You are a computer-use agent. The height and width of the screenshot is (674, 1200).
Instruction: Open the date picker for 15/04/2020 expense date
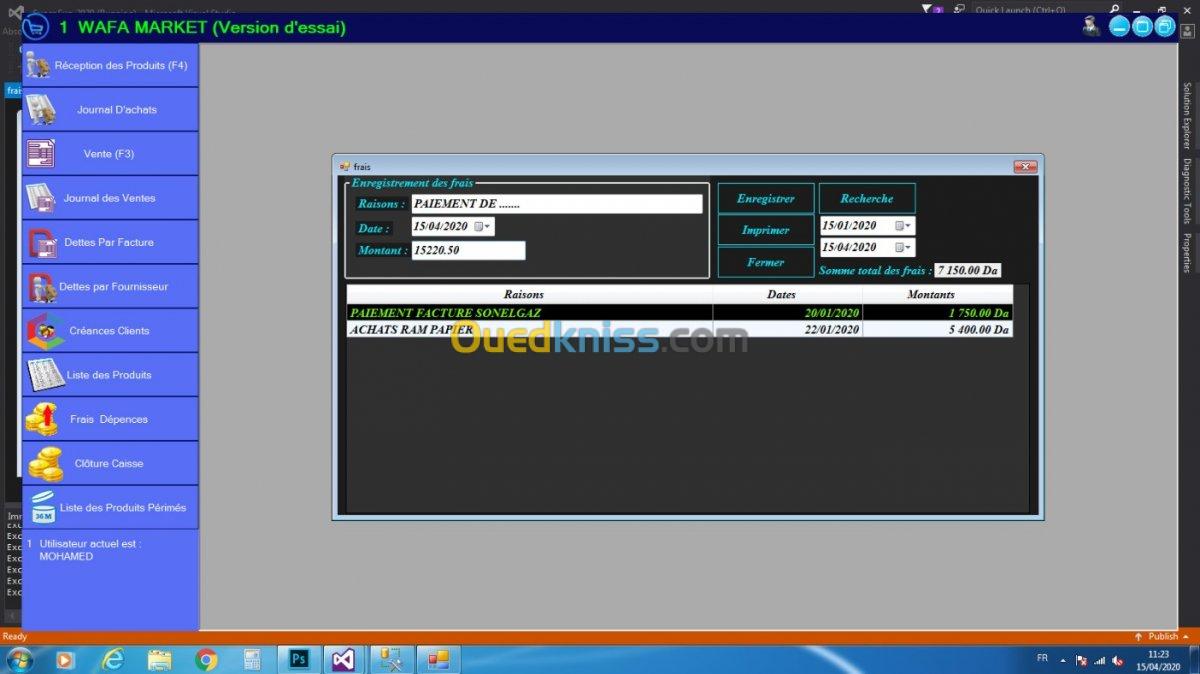pyautogui.click(x=482, y=227)
